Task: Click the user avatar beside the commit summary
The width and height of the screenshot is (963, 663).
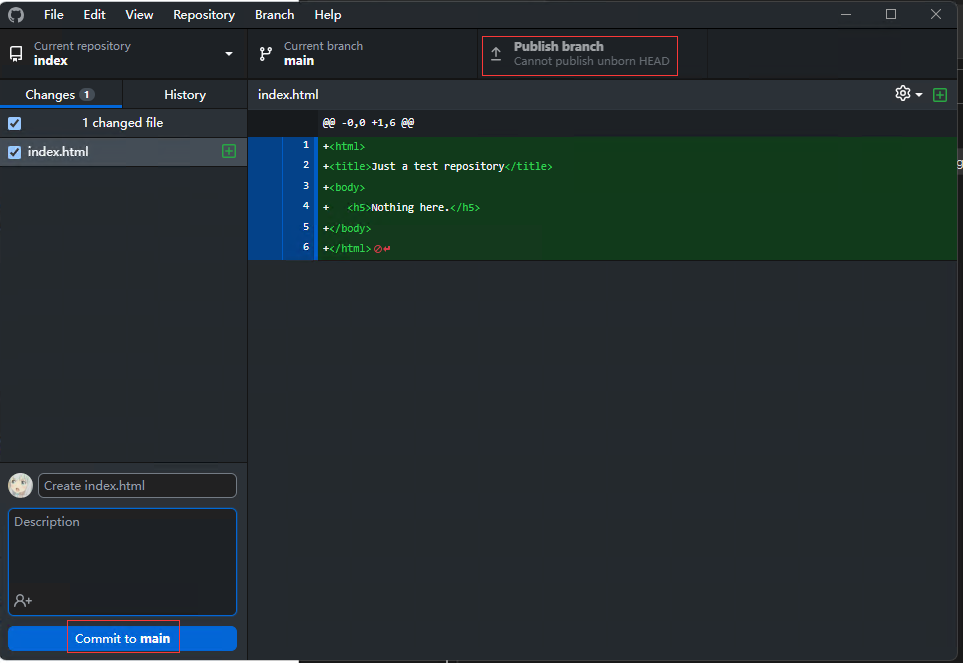Action: [x=20, y=486]
